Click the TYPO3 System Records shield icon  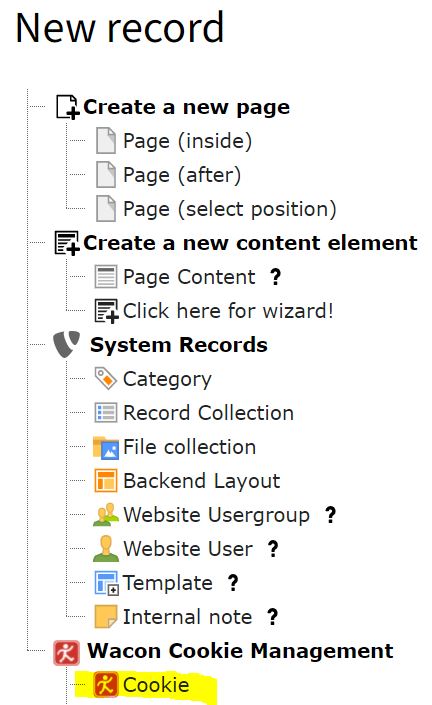tap(67, 344)
